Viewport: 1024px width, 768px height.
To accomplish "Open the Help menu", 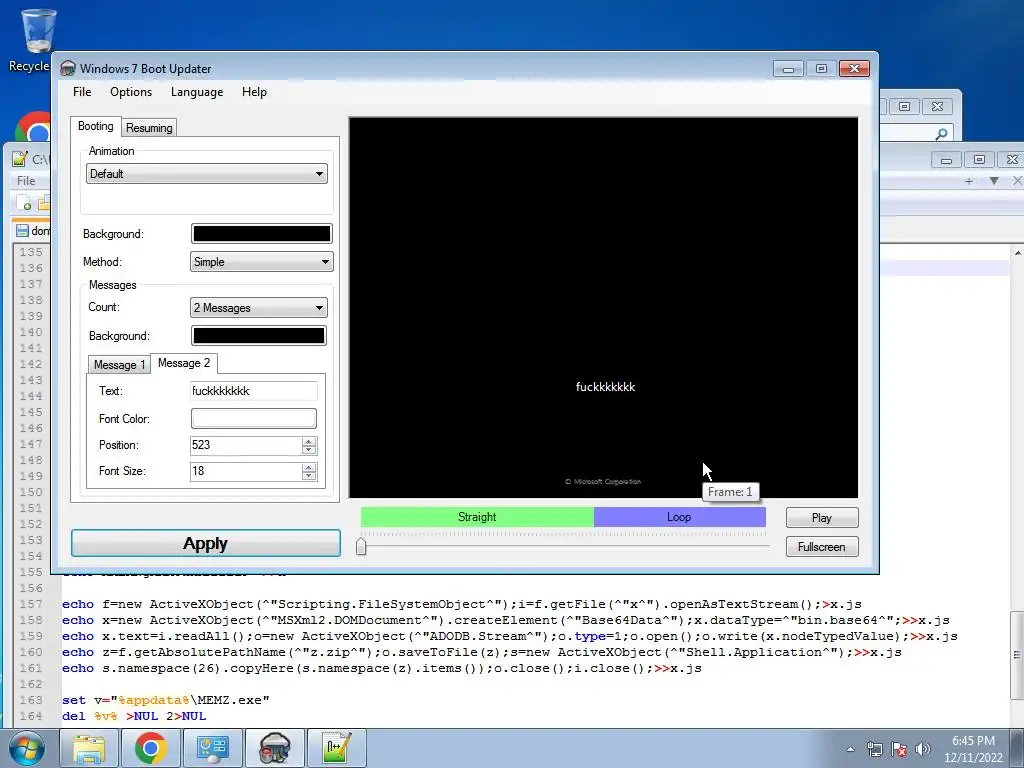I will 254,92.
